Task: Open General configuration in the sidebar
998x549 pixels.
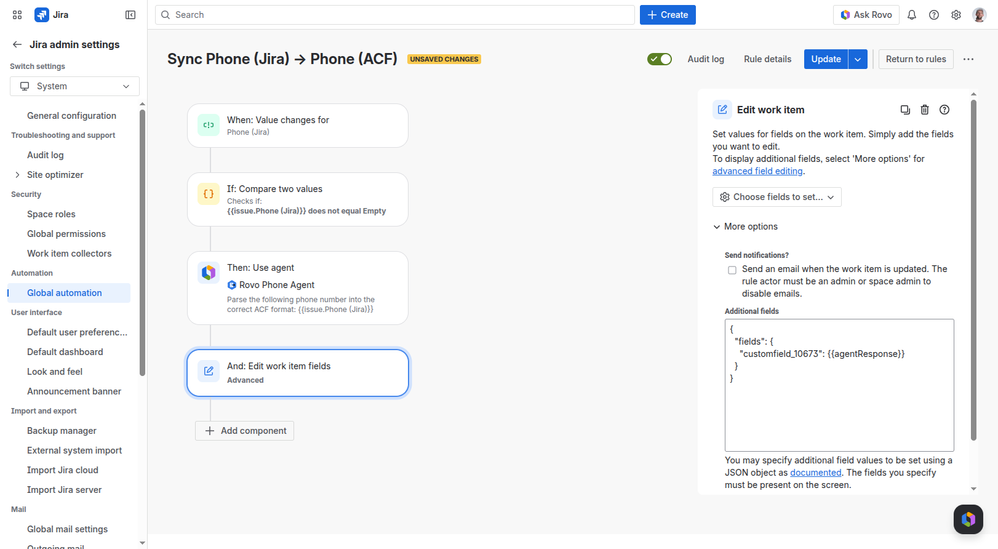Action: pos(71,116)
